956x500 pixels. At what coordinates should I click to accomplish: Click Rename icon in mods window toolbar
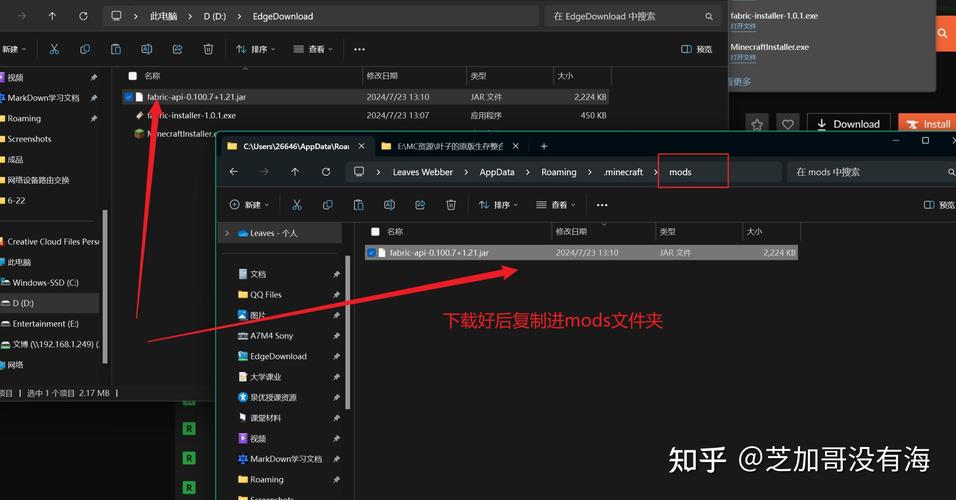(x=389, y=205)
